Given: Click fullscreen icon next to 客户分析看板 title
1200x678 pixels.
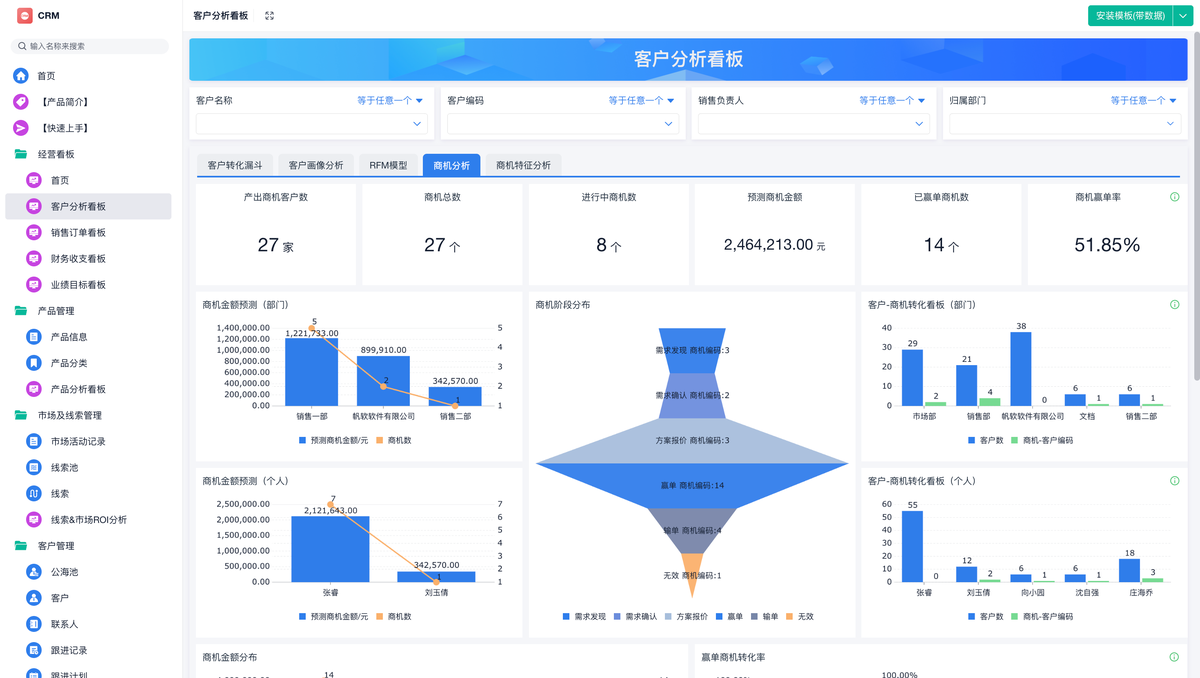Looking at the screenshot, I should 269,16.
